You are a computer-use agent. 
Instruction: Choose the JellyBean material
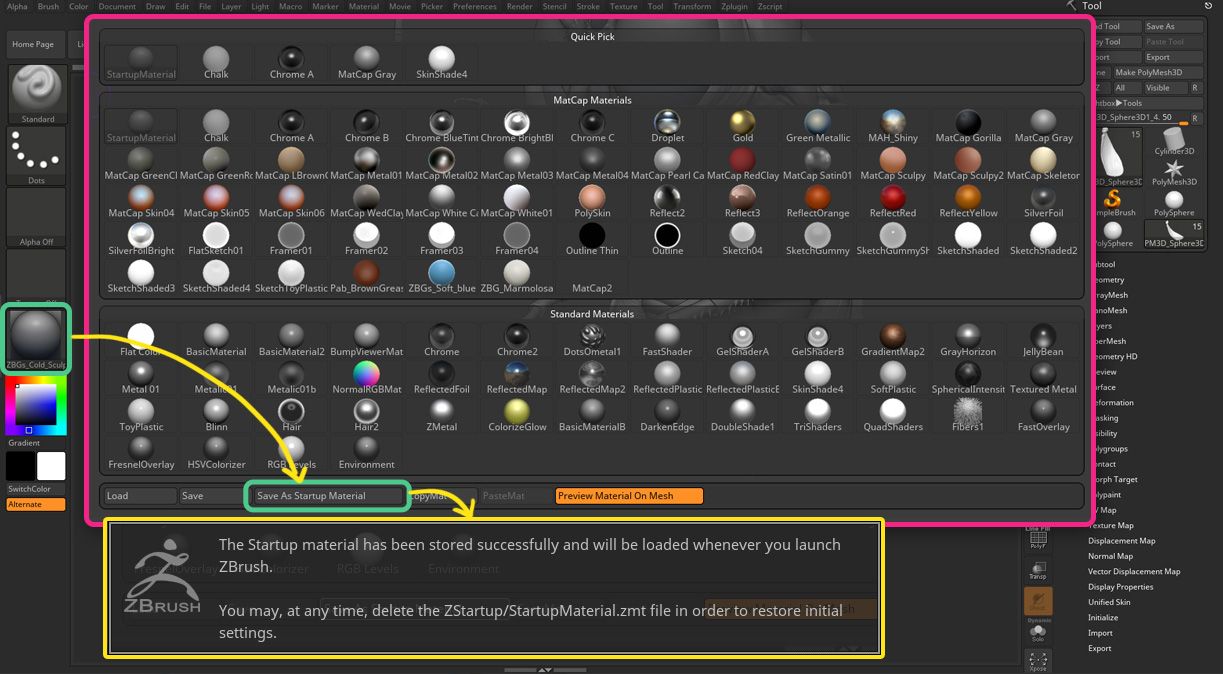[x=1043, y=340]
